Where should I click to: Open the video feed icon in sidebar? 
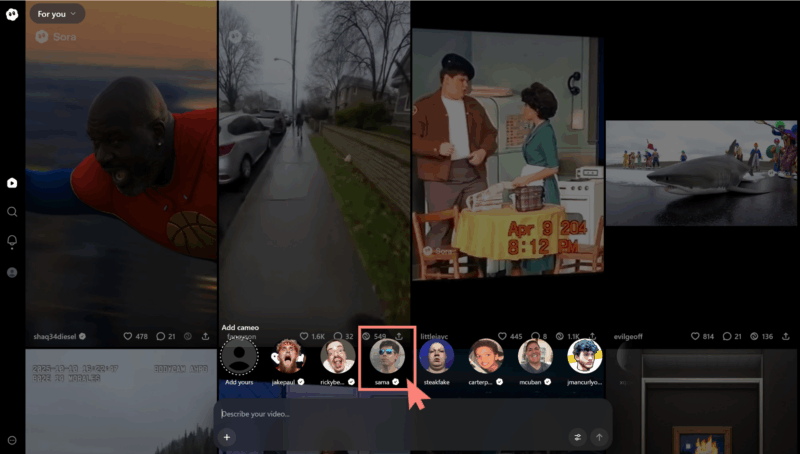12,183
